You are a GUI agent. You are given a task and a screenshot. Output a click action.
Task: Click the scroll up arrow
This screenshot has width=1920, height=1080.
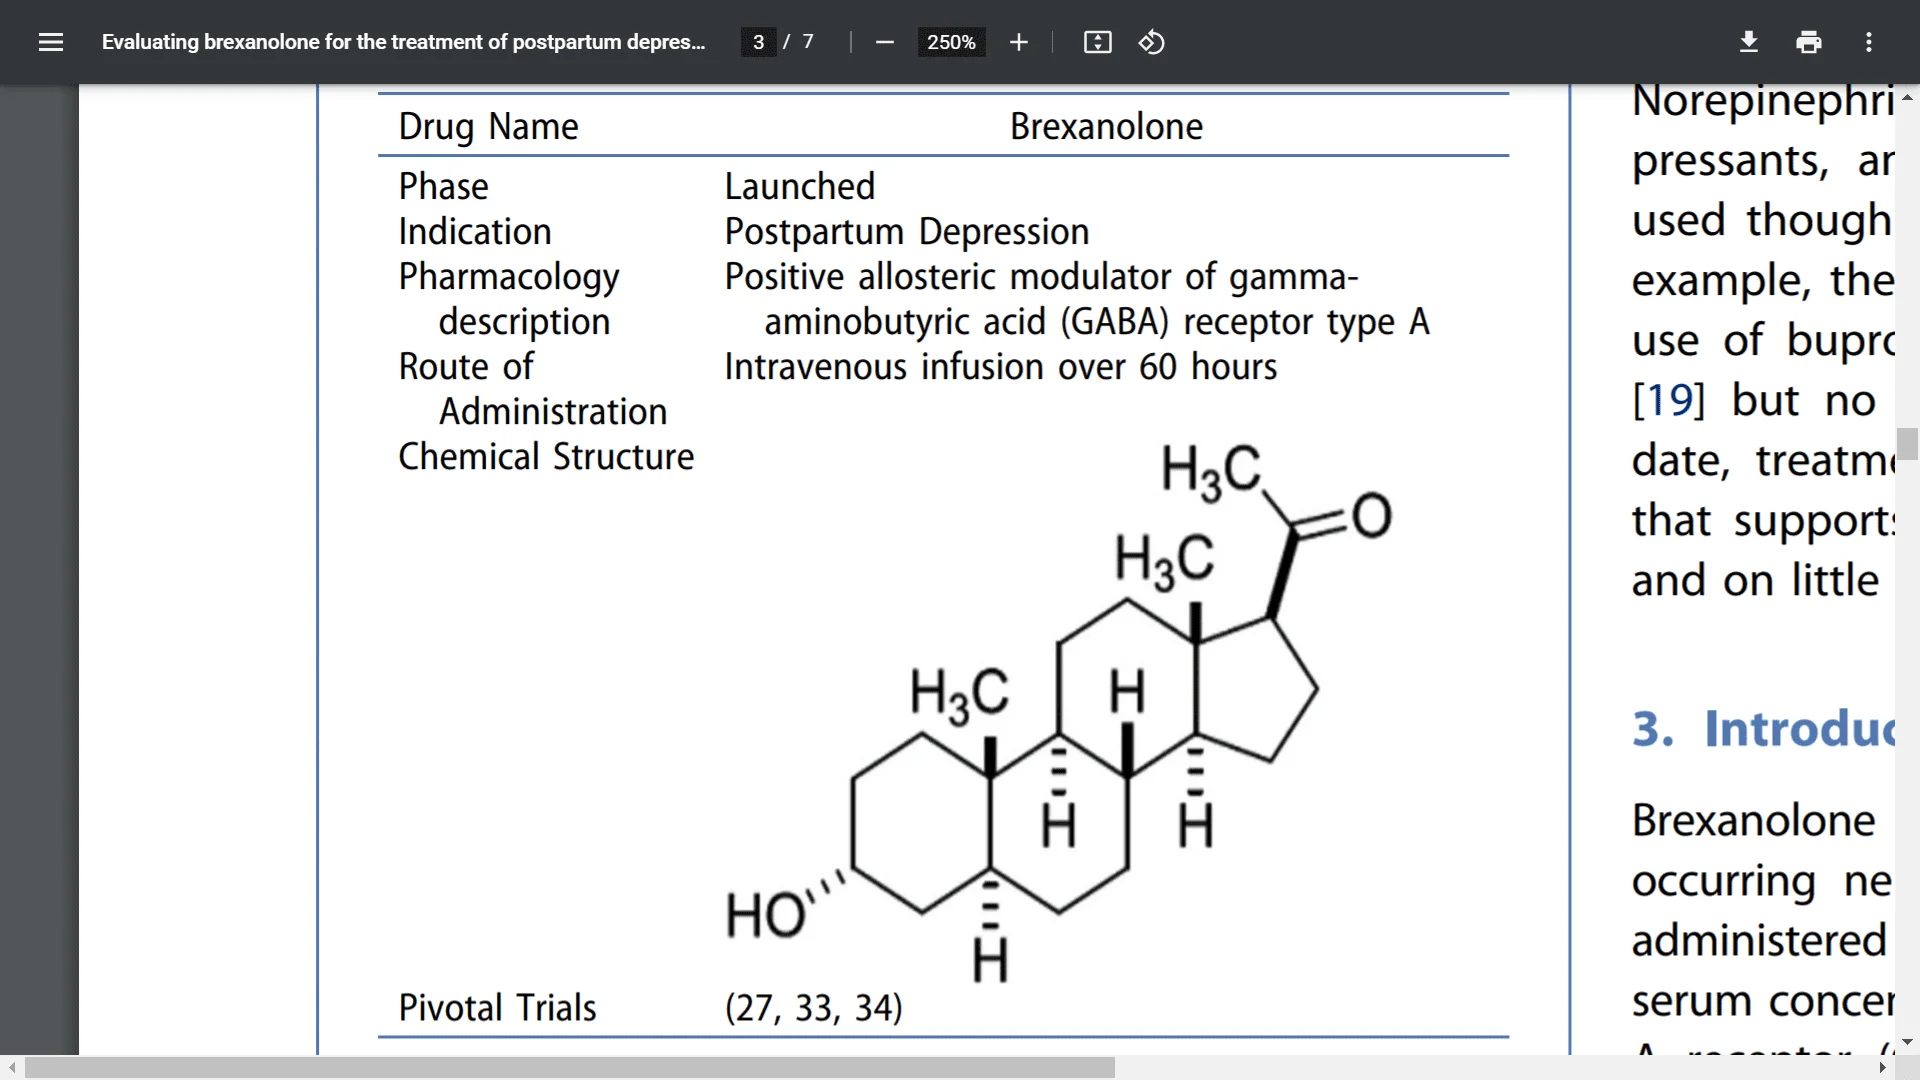[1907, 97]
